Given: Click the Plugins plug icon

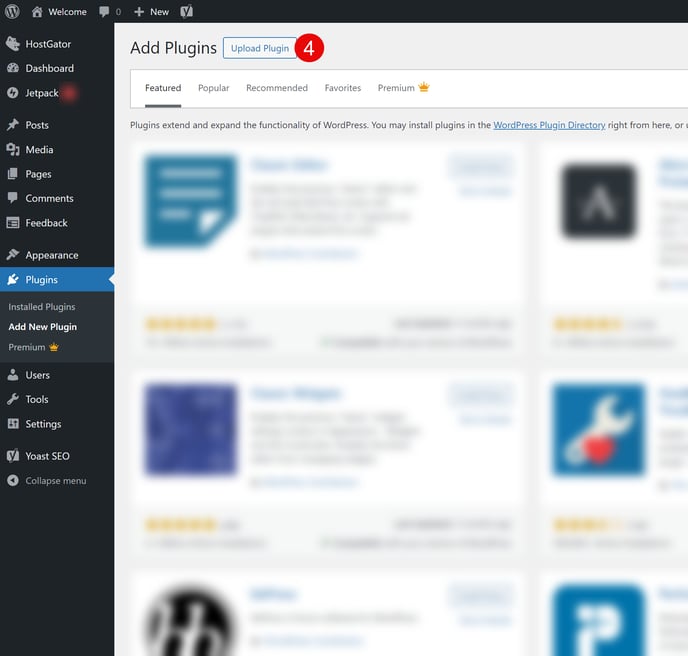Looking at the screenshot, I should tap(13, 279).
